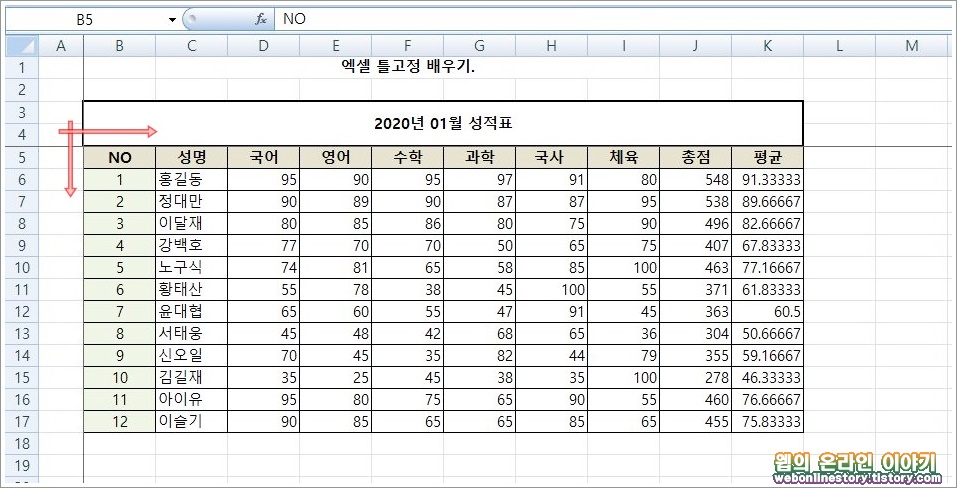Image resolution: width=957 pixels, height=488 pixels.
Task: Click the 'NO' header cell
Action: 120,158
